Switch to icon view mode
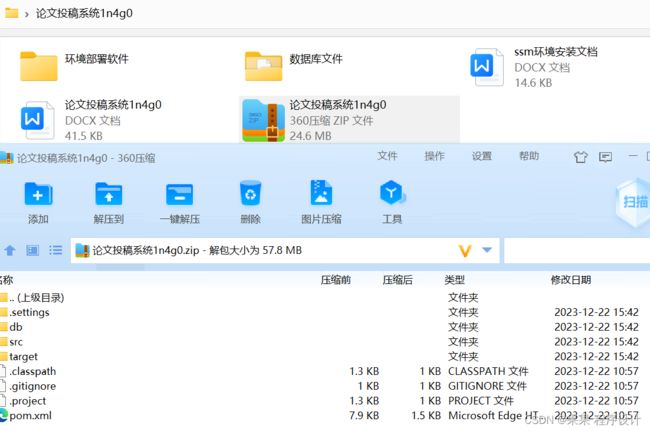Viewport: 650px width, 431px height. coord(32,250)
